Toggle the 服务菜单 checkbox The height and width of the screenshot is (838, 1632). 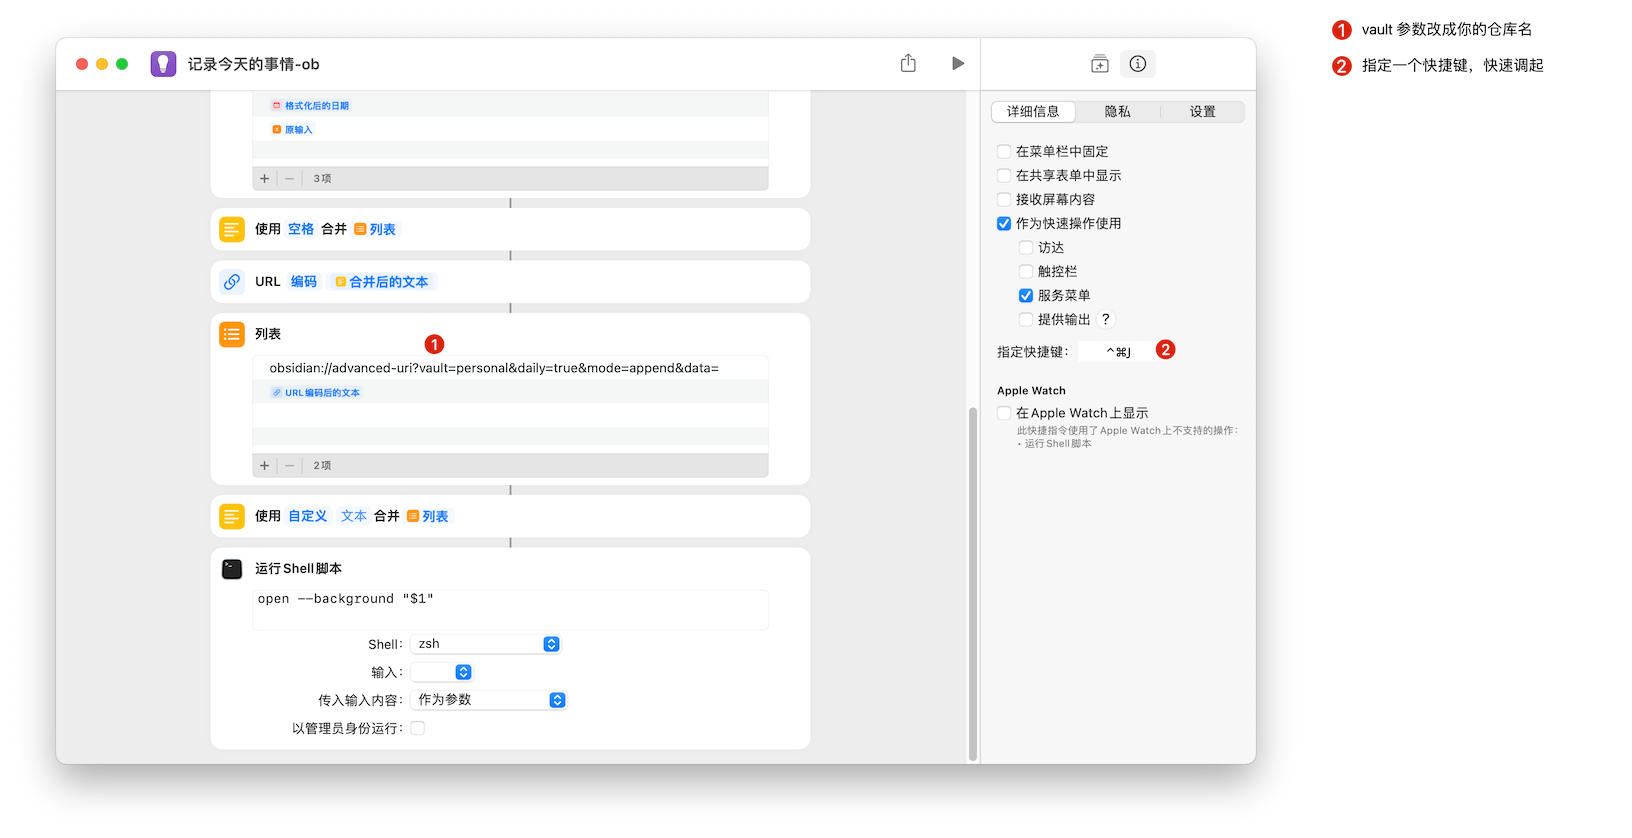click(1026, 296)
